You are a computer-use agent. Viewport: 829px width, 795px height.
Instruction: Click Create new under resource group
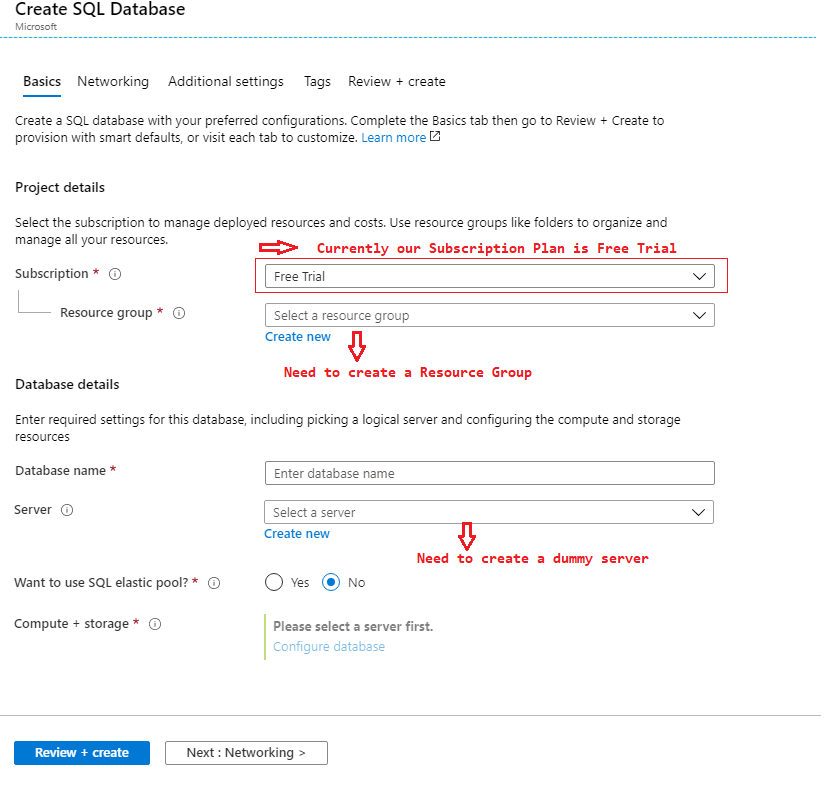pyautogui.click(x=297, y=336)
